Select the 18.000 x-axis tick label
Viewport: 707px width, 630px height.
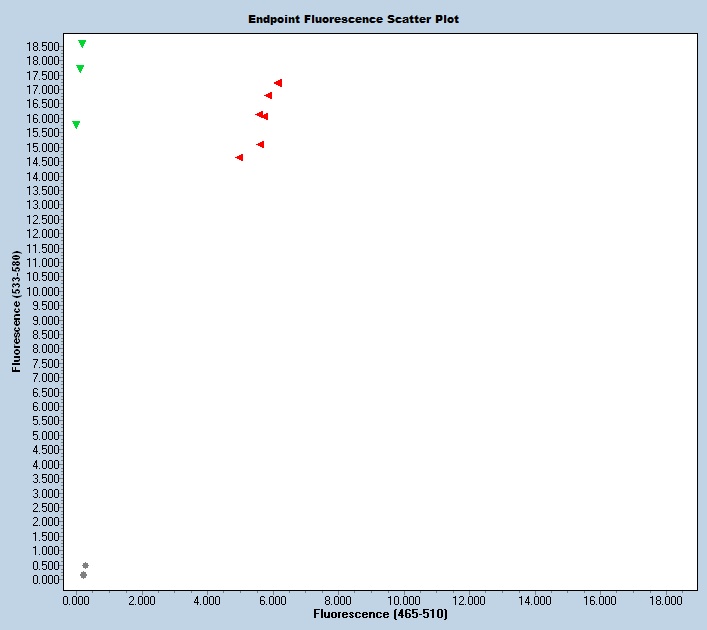(x=665, y=601)
